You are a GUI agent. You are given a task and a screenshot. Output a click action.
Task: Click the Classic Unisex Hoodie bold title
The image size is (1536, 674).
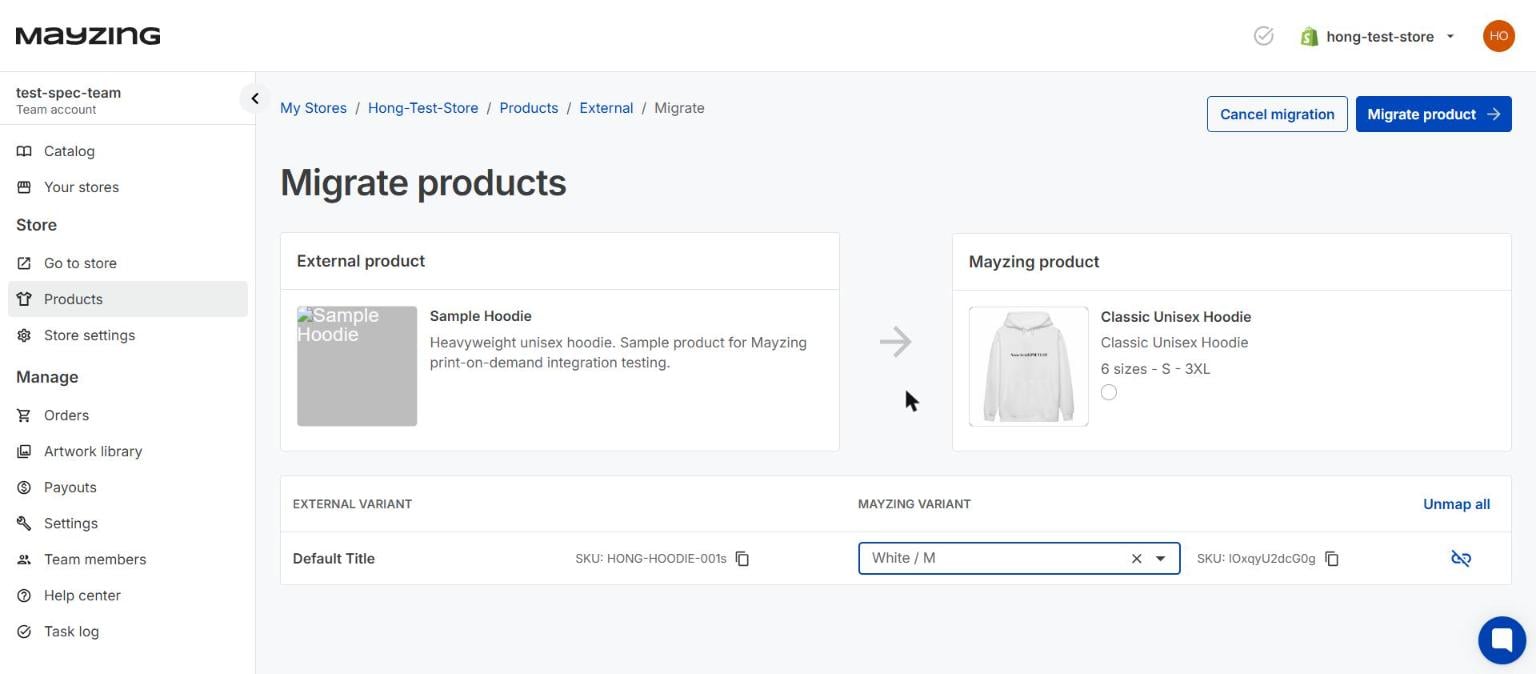tap(1176, 317)
